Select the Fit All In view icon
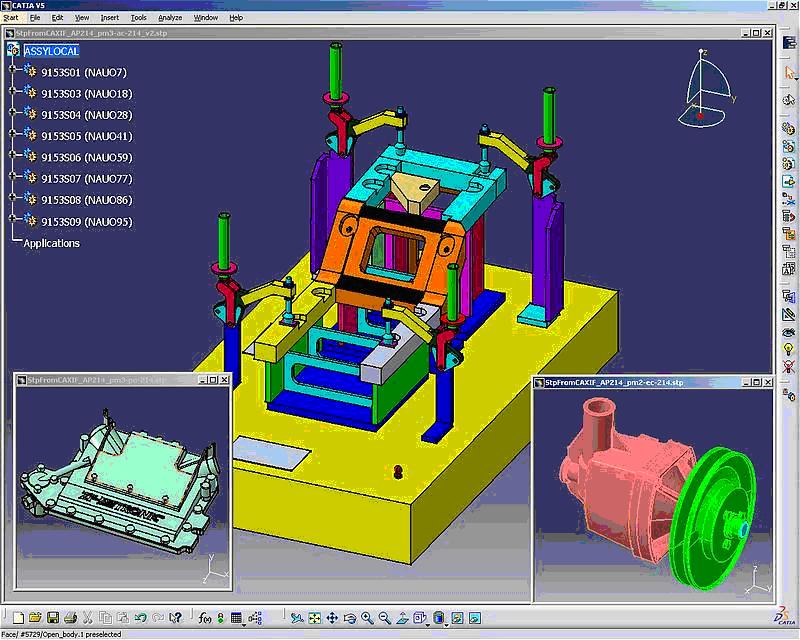This screenshot has height=640, width=800. (315, 618)
